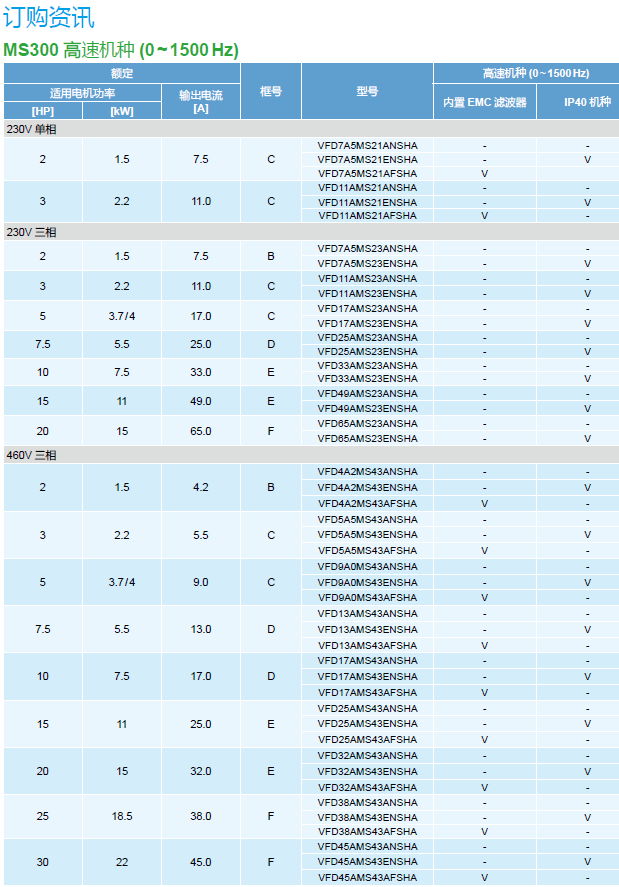Screen dimensions: 619x887
Task: Select model VFD7A5MS21ANSHA
Action: (367, 146)
